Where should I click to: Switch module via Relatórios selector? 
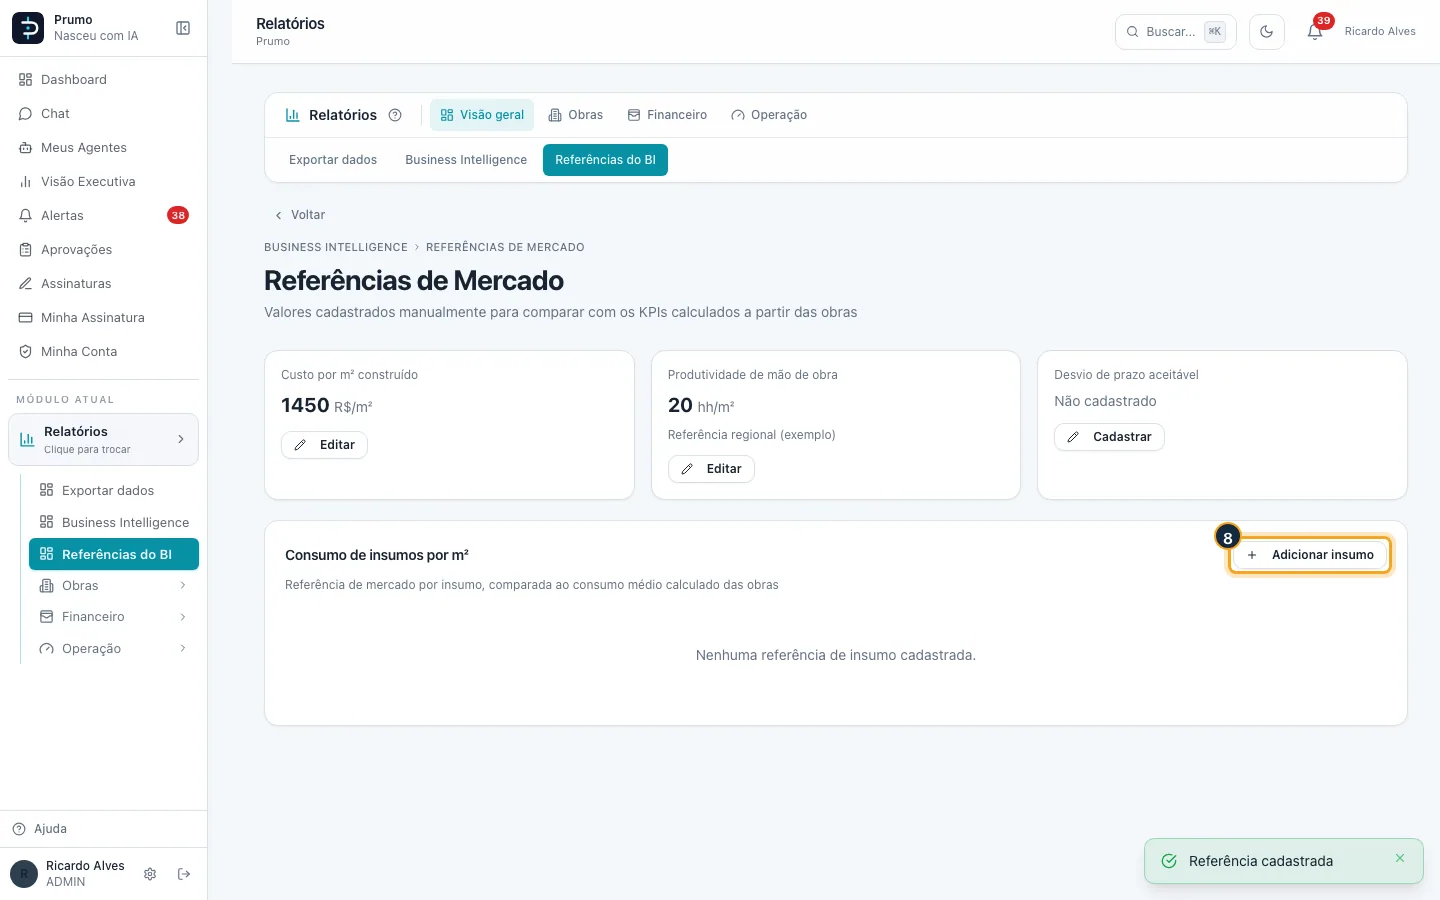[x=104, y=440]
